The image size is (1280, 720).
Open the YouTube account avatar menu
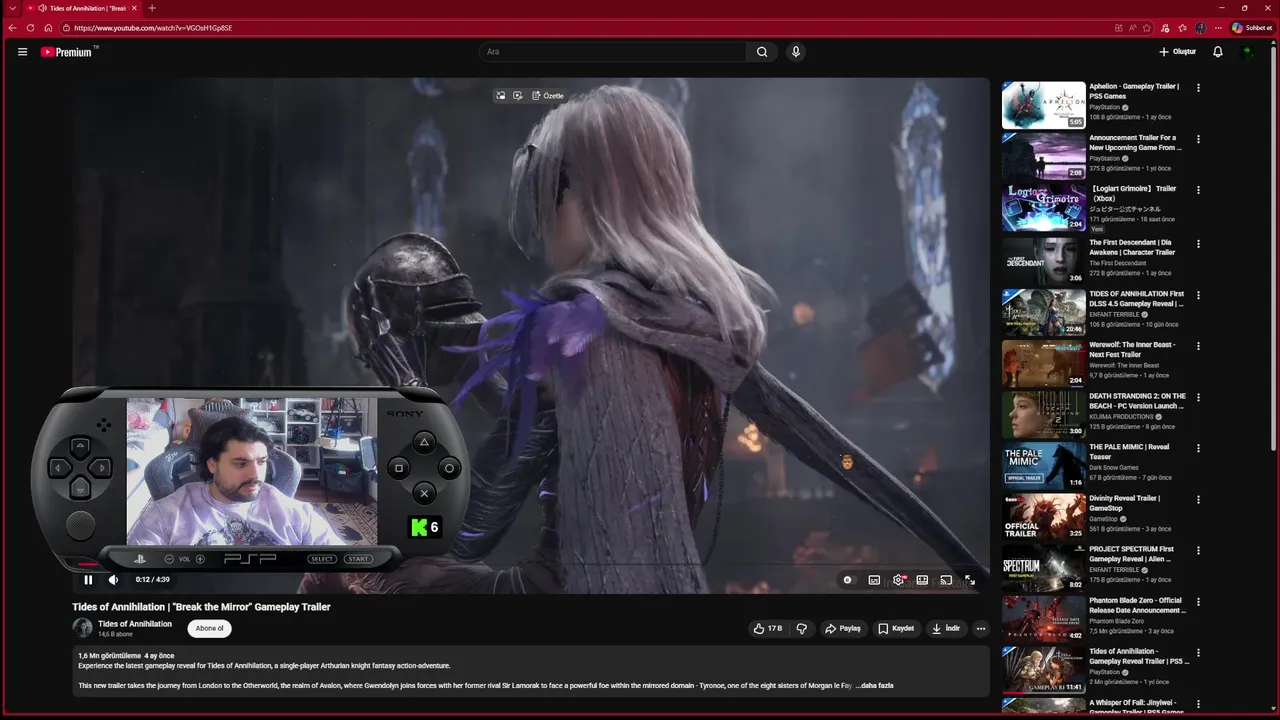(x=1248, y=52)
